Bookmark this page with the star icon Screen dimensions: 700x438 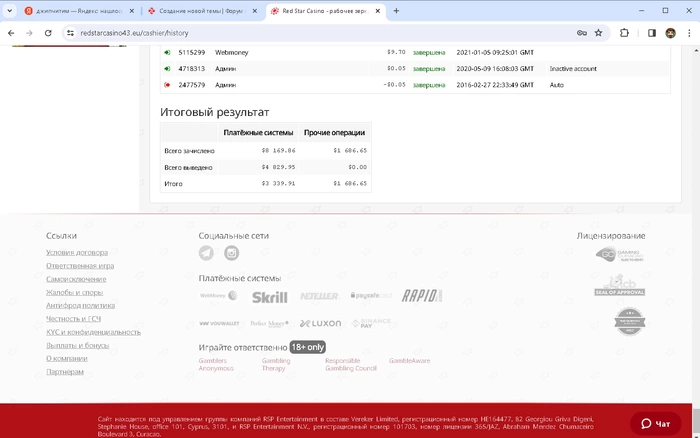[x=599, y=33]
